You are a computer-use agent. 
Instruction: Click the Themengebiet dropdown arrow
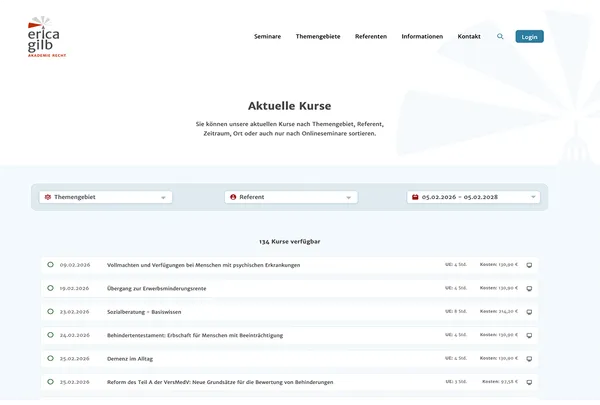(x=163, y=198)
